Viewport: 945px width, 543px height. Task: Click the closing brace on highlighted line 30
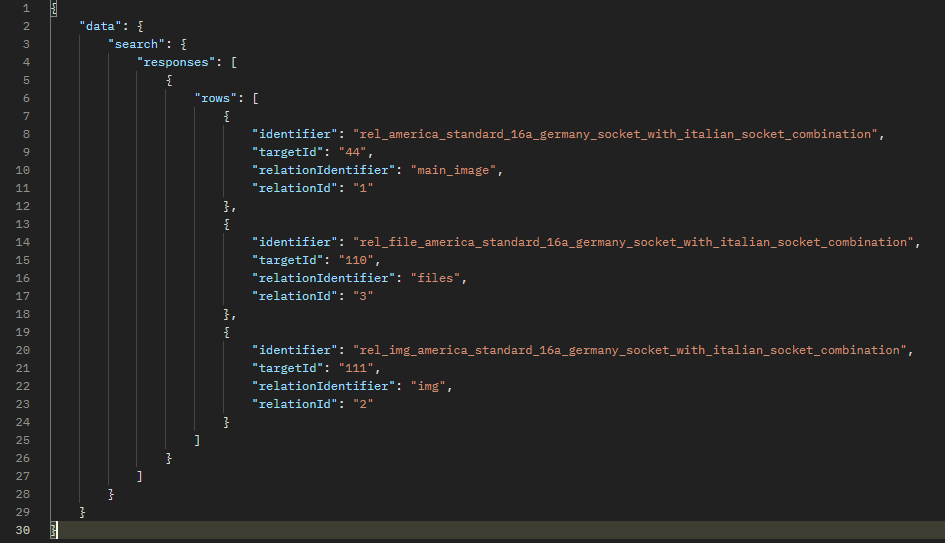pos(54,530)
